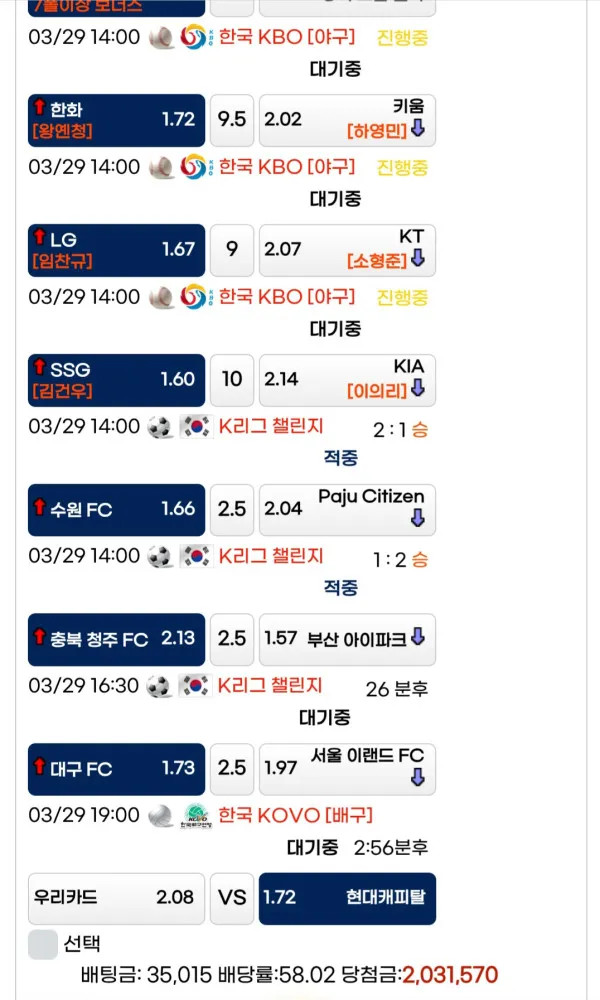Open 한국 KOVO [배구] league link
The width and height of the screenshot is (600, 1000).
(x=295, y=815)
